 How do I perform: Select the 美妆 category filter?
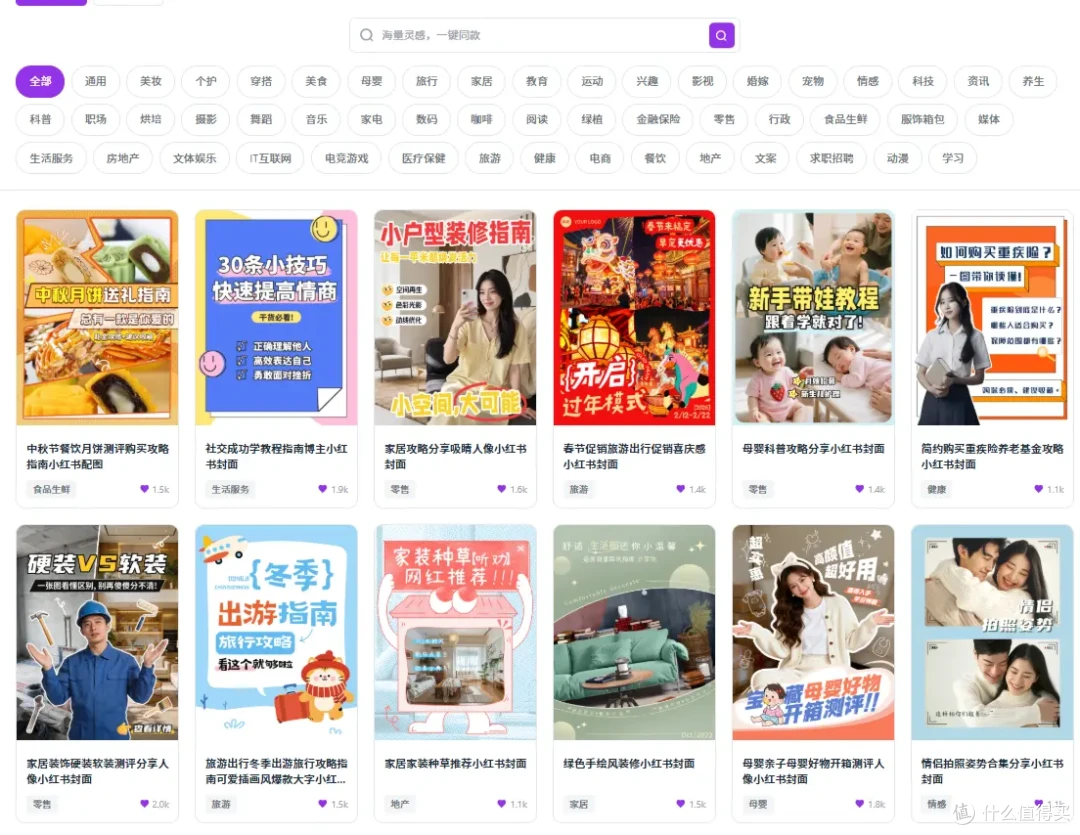tap(151, 81)
